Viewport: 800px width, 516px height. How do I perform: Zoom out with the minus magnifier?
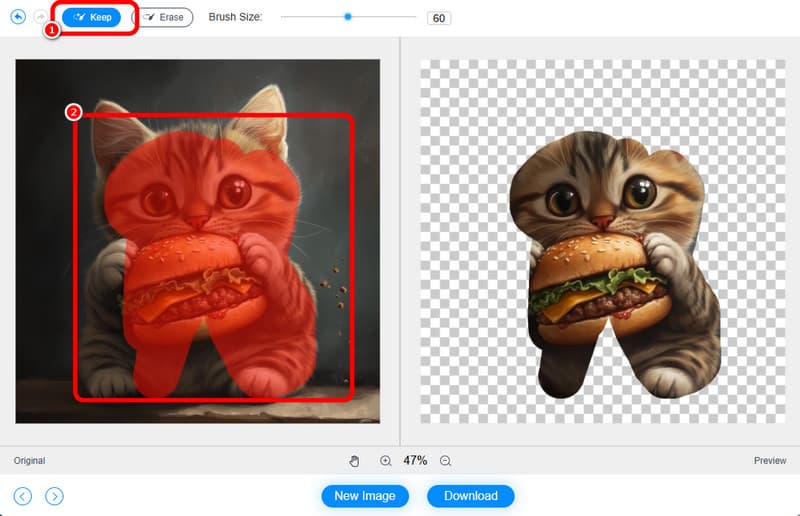[x=446, y=461]
